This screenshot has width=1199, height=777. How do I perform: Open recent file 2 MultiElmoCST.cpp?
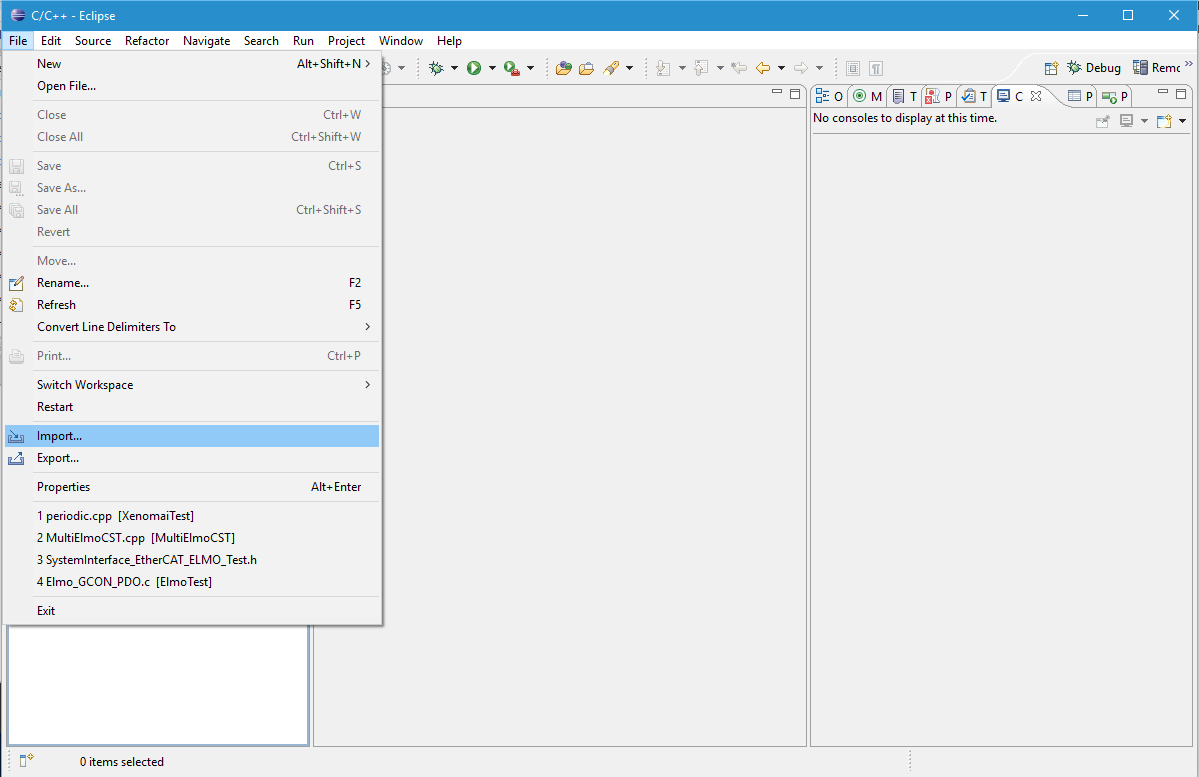tap(192, 538)
